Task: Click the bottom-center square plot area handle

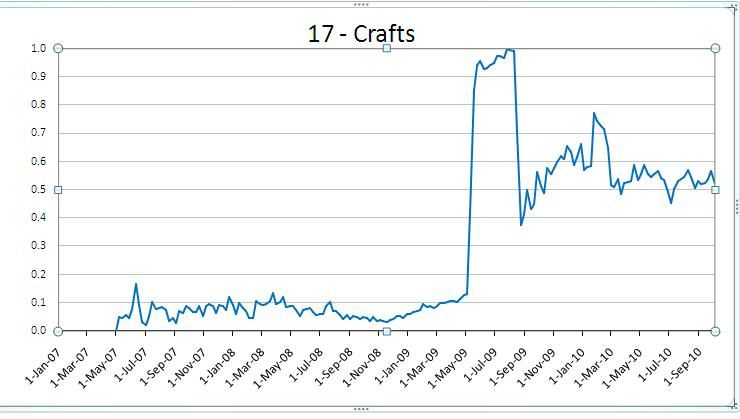Action: tap(387, 331)
